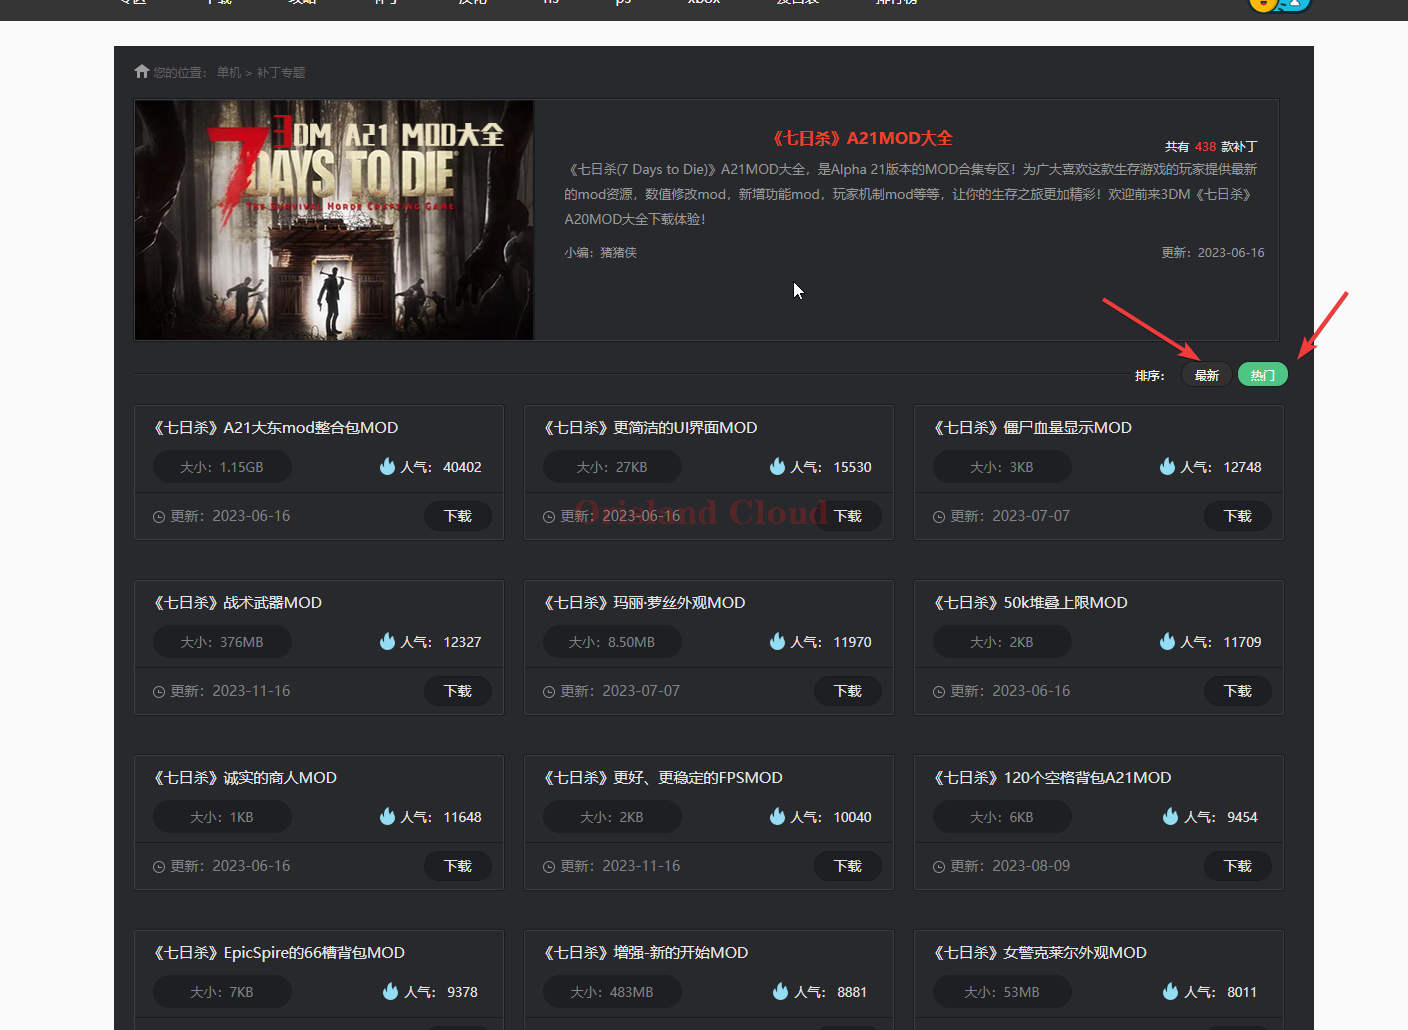1408x1030 pixels.
Task: Click the clock icon on 诚实的商人MOD
Action: tap(159, 867)
